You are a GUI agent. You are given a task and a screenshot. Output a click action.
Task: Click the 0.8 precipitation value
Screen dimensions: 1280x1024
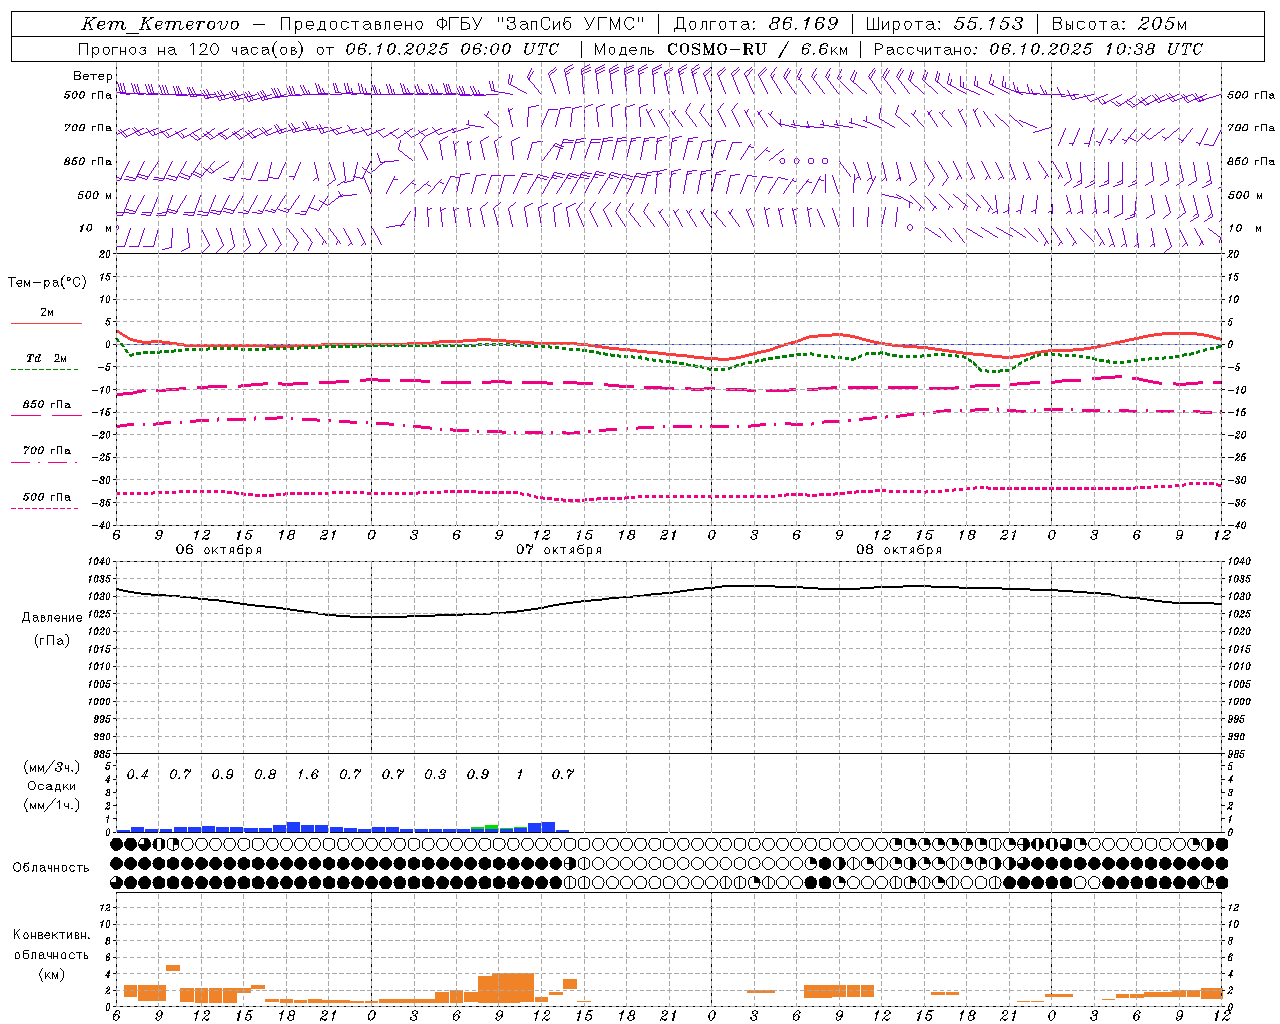265,775
